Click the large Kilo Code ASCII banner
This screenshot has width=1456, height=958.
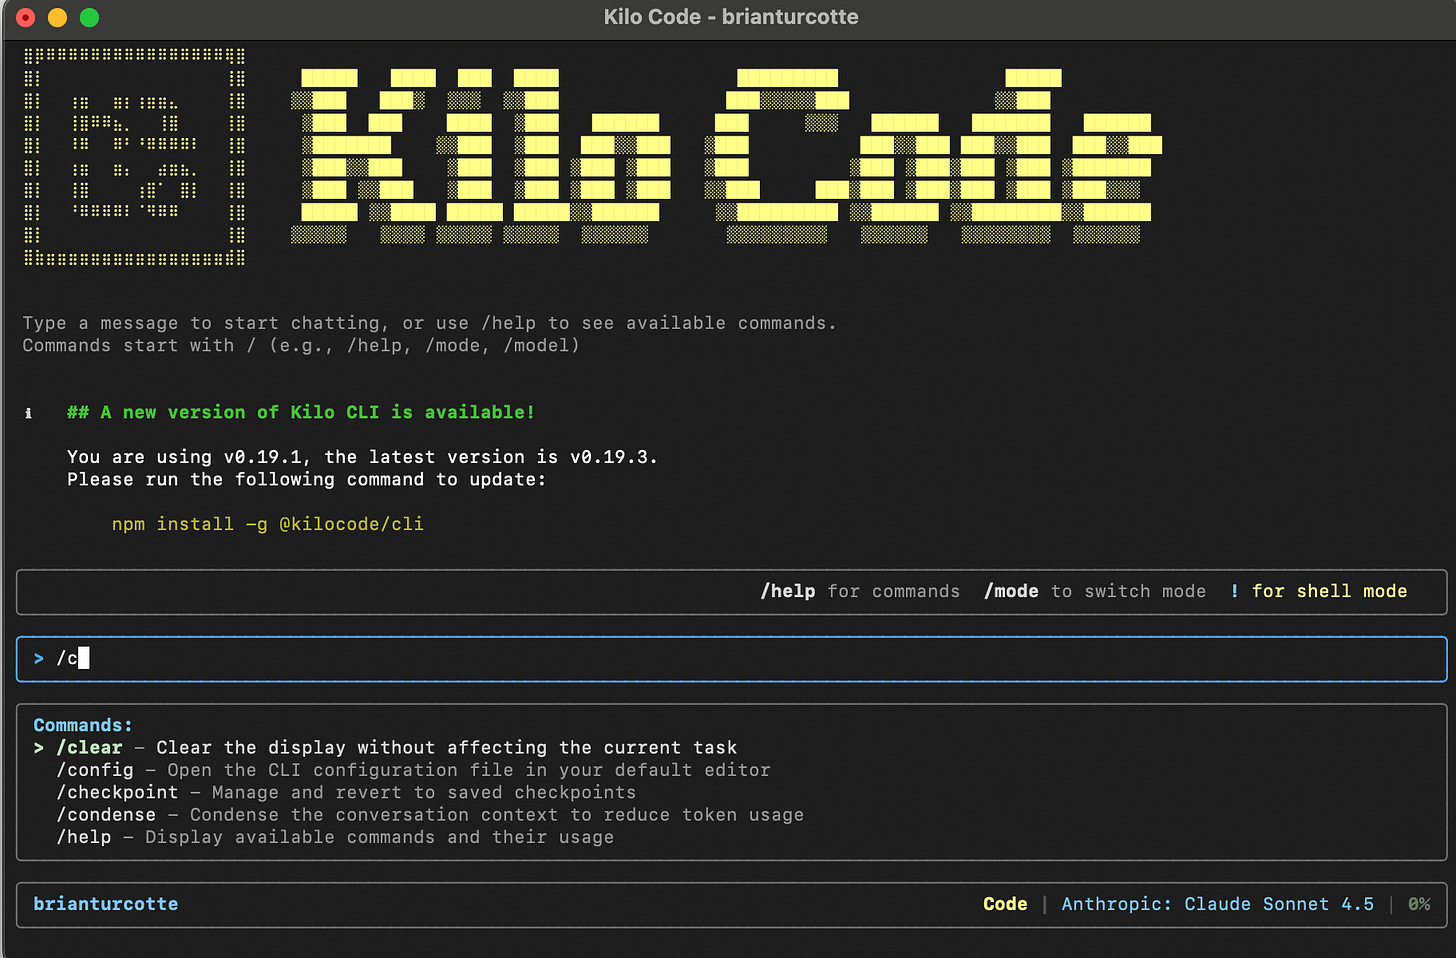click(726, 157)
